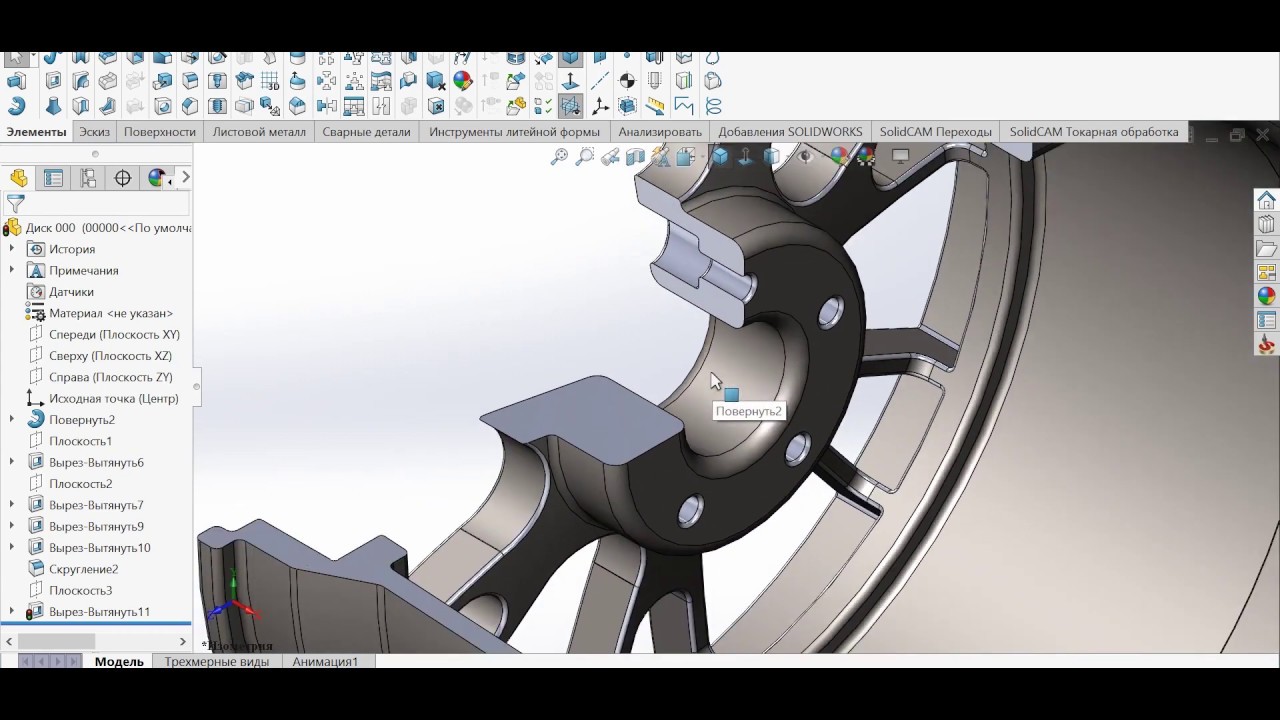1280x720 pixels.
Task: Open the FeatureManager design tree tab
Action: (19, 178)
